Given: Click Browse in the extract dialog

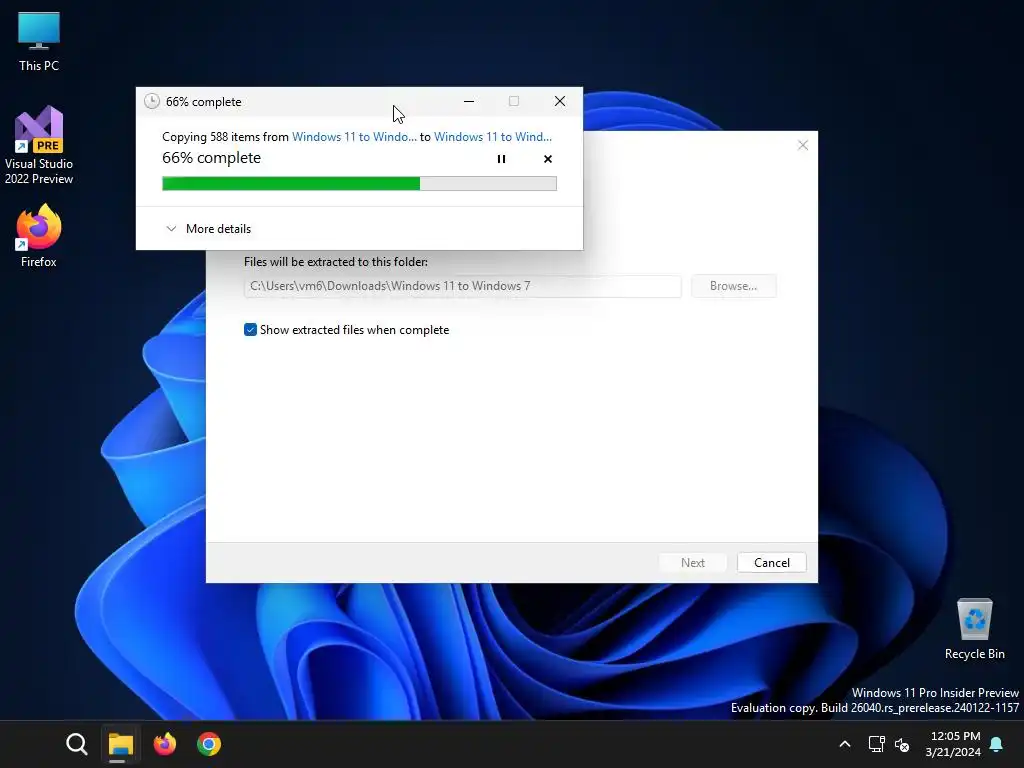Looking at the screenshot, I should (733, 286).
